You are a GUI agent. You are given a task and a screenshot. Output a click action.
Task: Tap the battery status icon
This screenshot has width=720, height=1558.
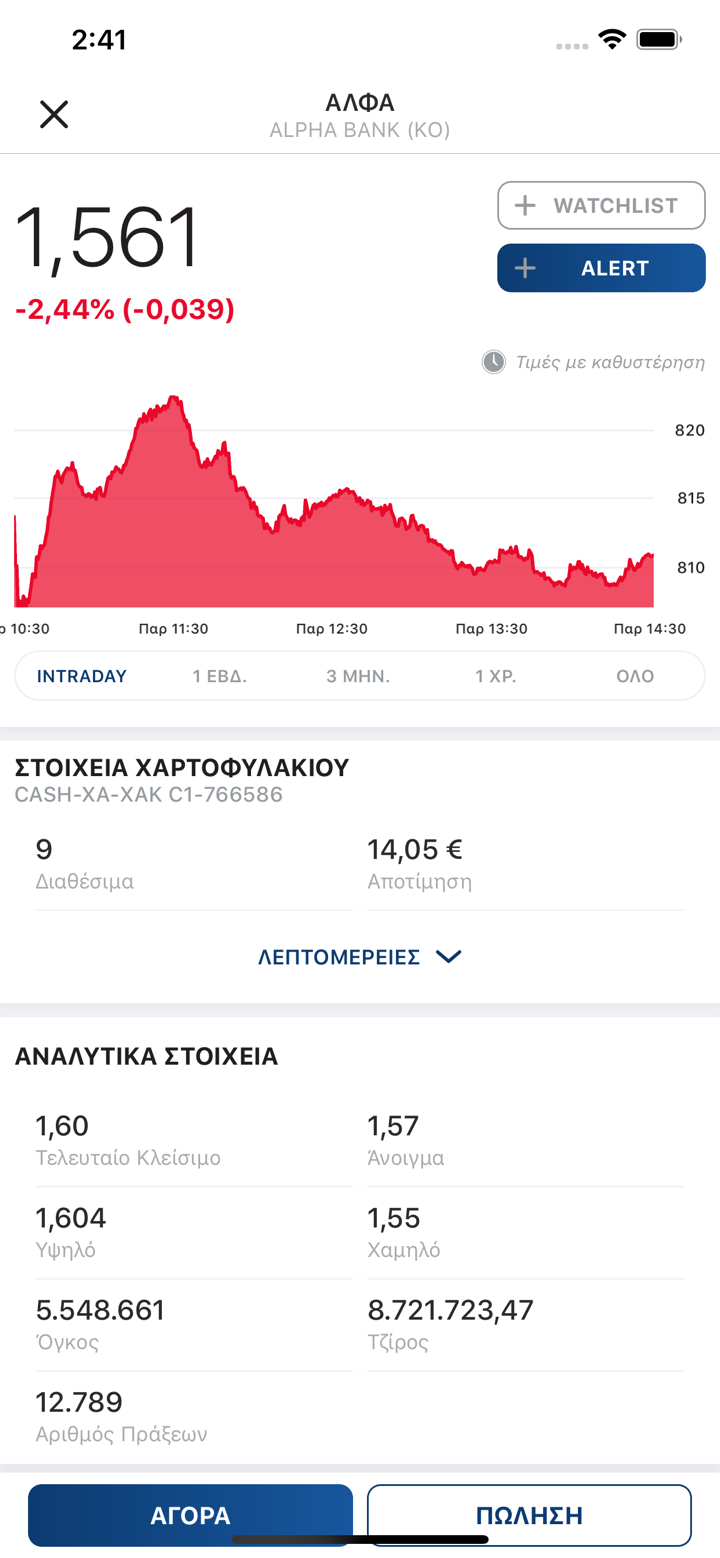(659, 40)
